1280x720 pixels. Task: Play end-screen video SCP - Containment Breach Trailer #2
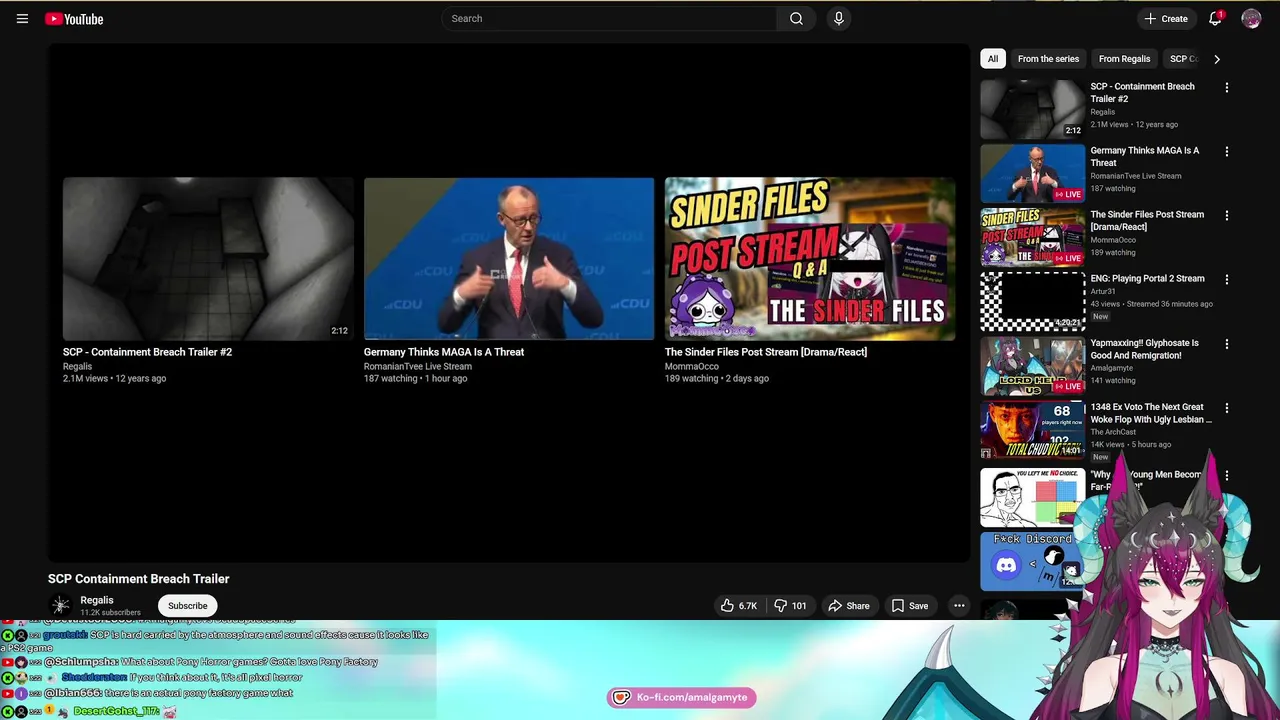tap(208, 259)
